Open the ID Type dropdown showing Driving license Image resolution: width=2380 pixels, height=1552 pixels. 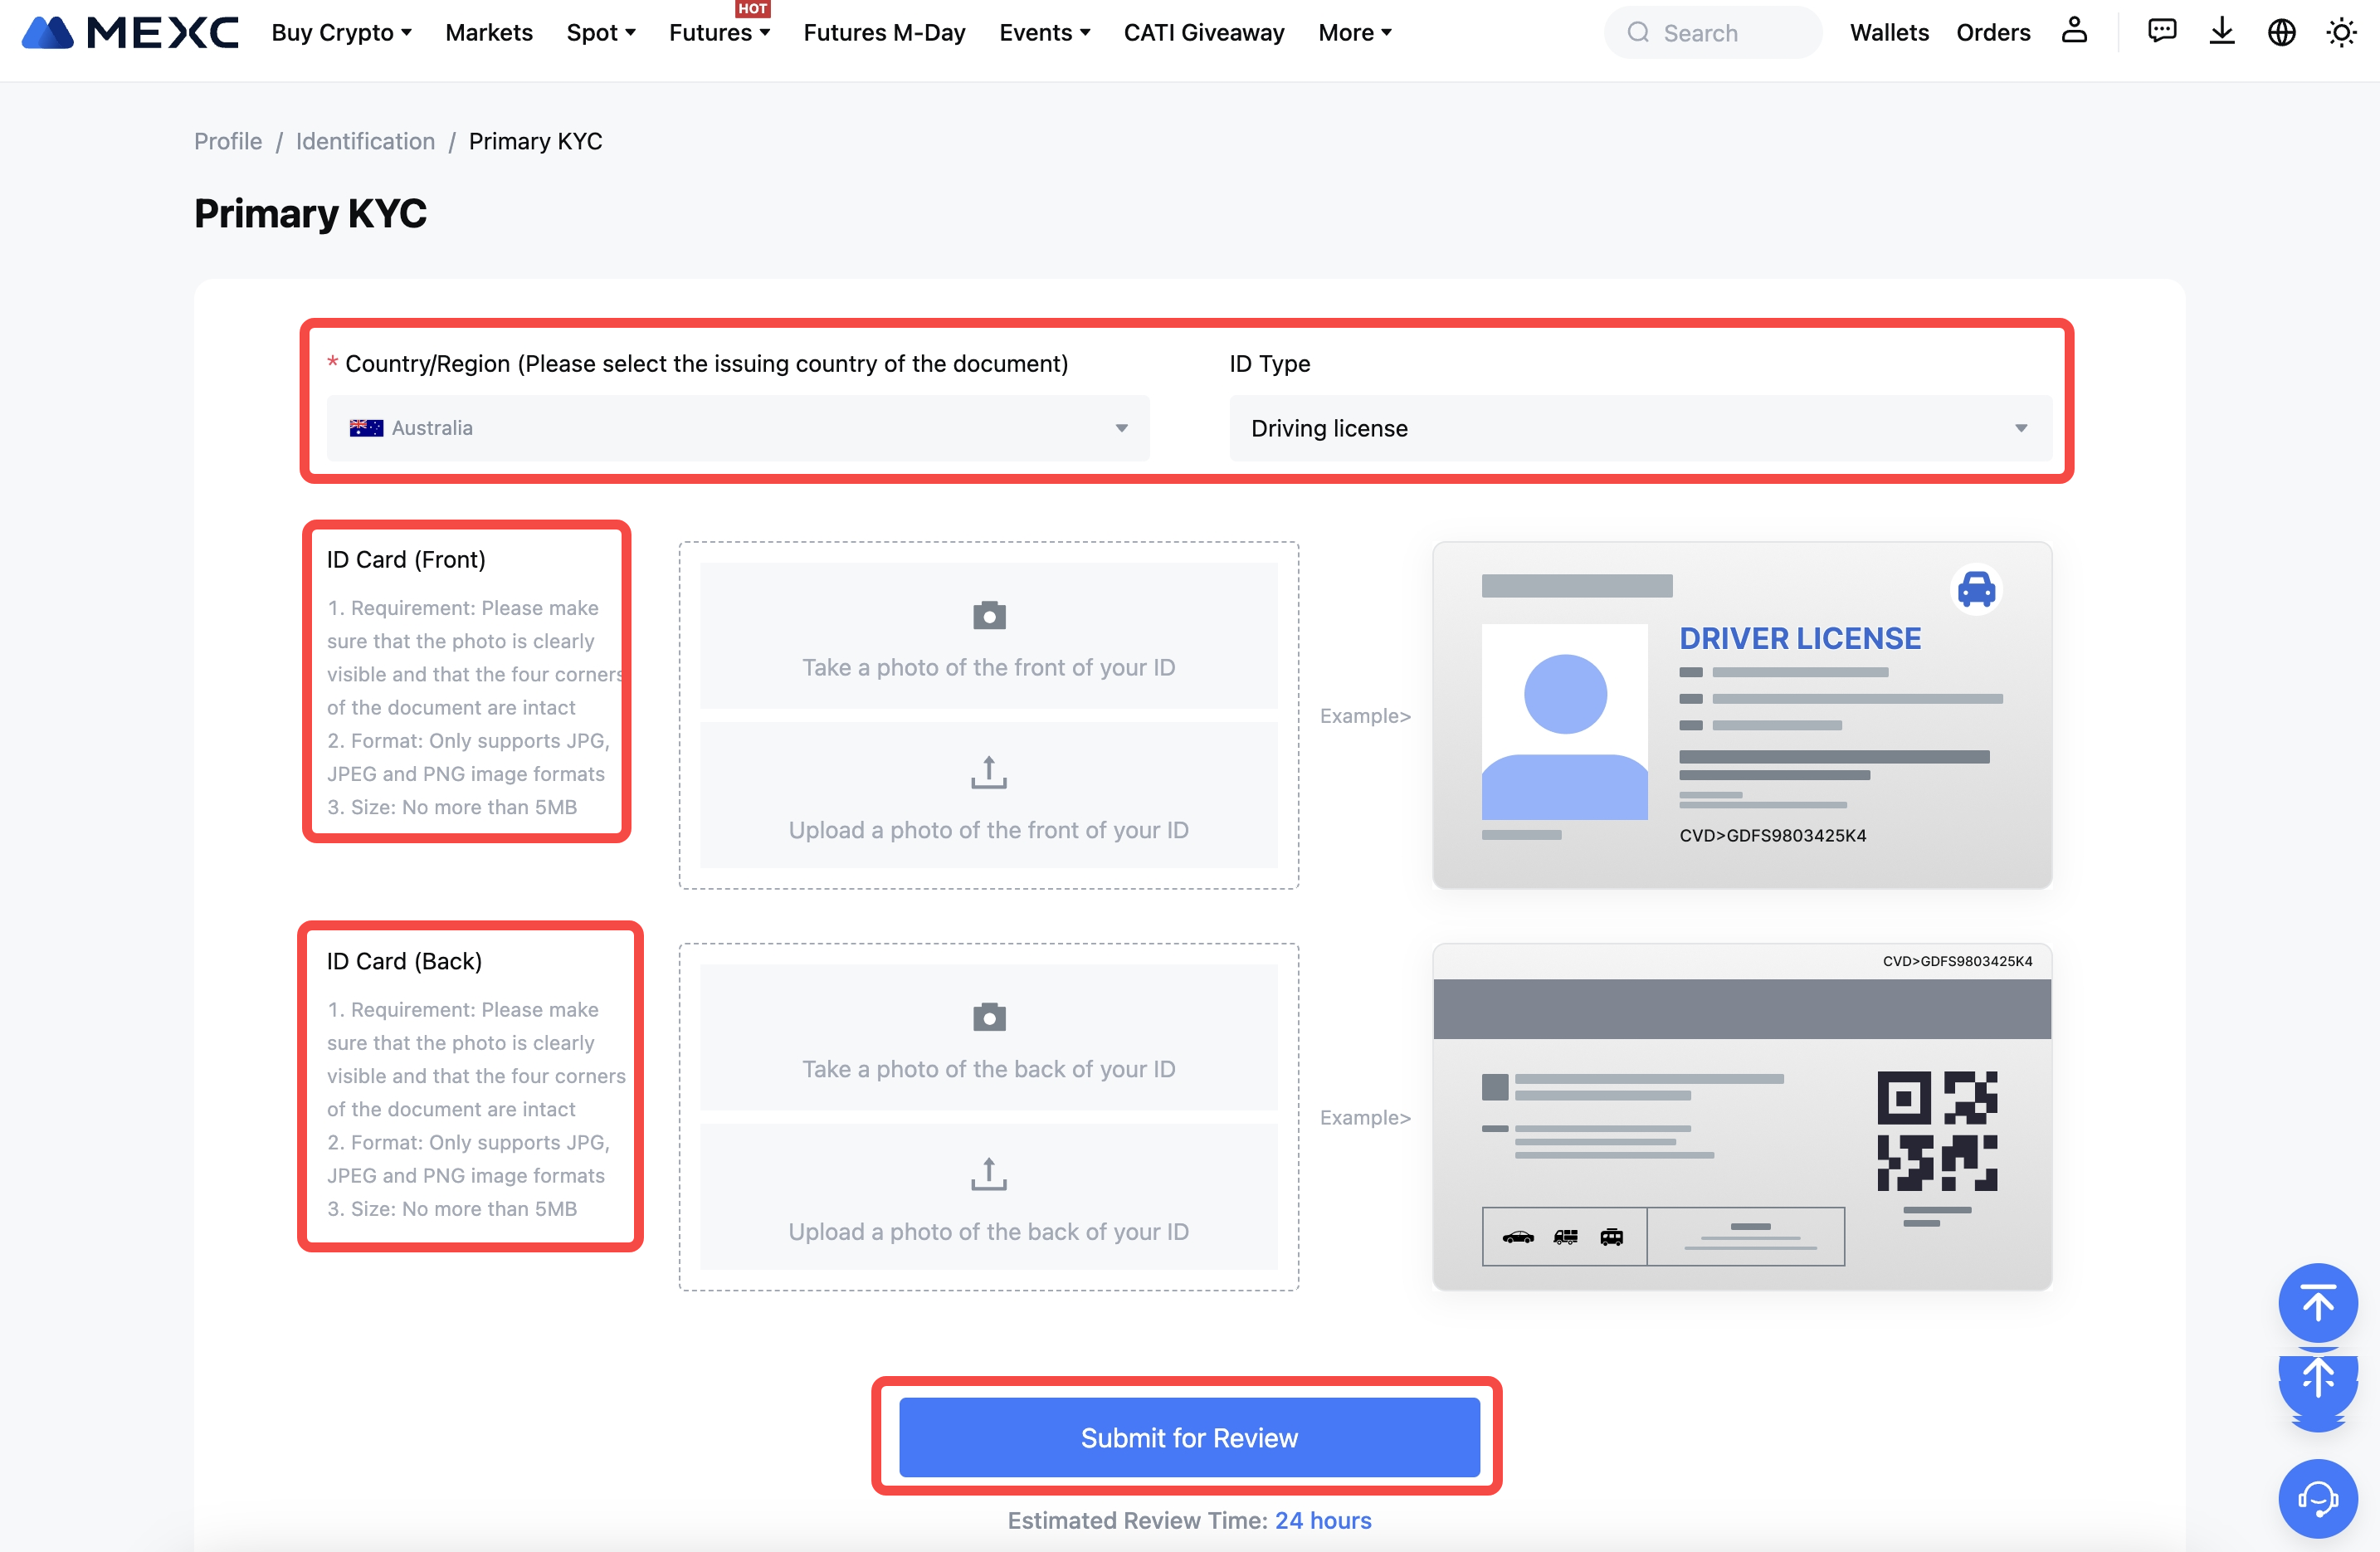[x=1641, y=428]
